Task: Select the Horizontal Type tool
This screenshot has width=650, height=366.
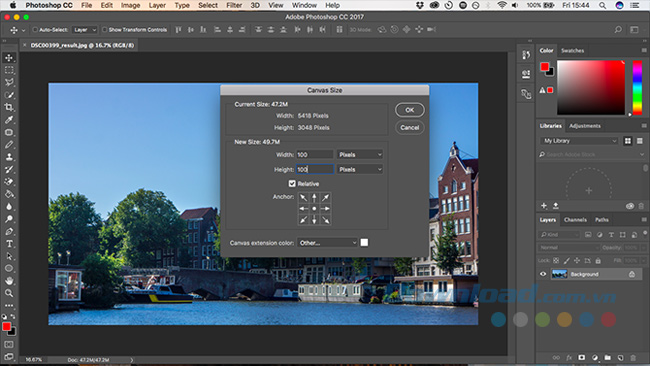Action: click(x=9, y=244)
